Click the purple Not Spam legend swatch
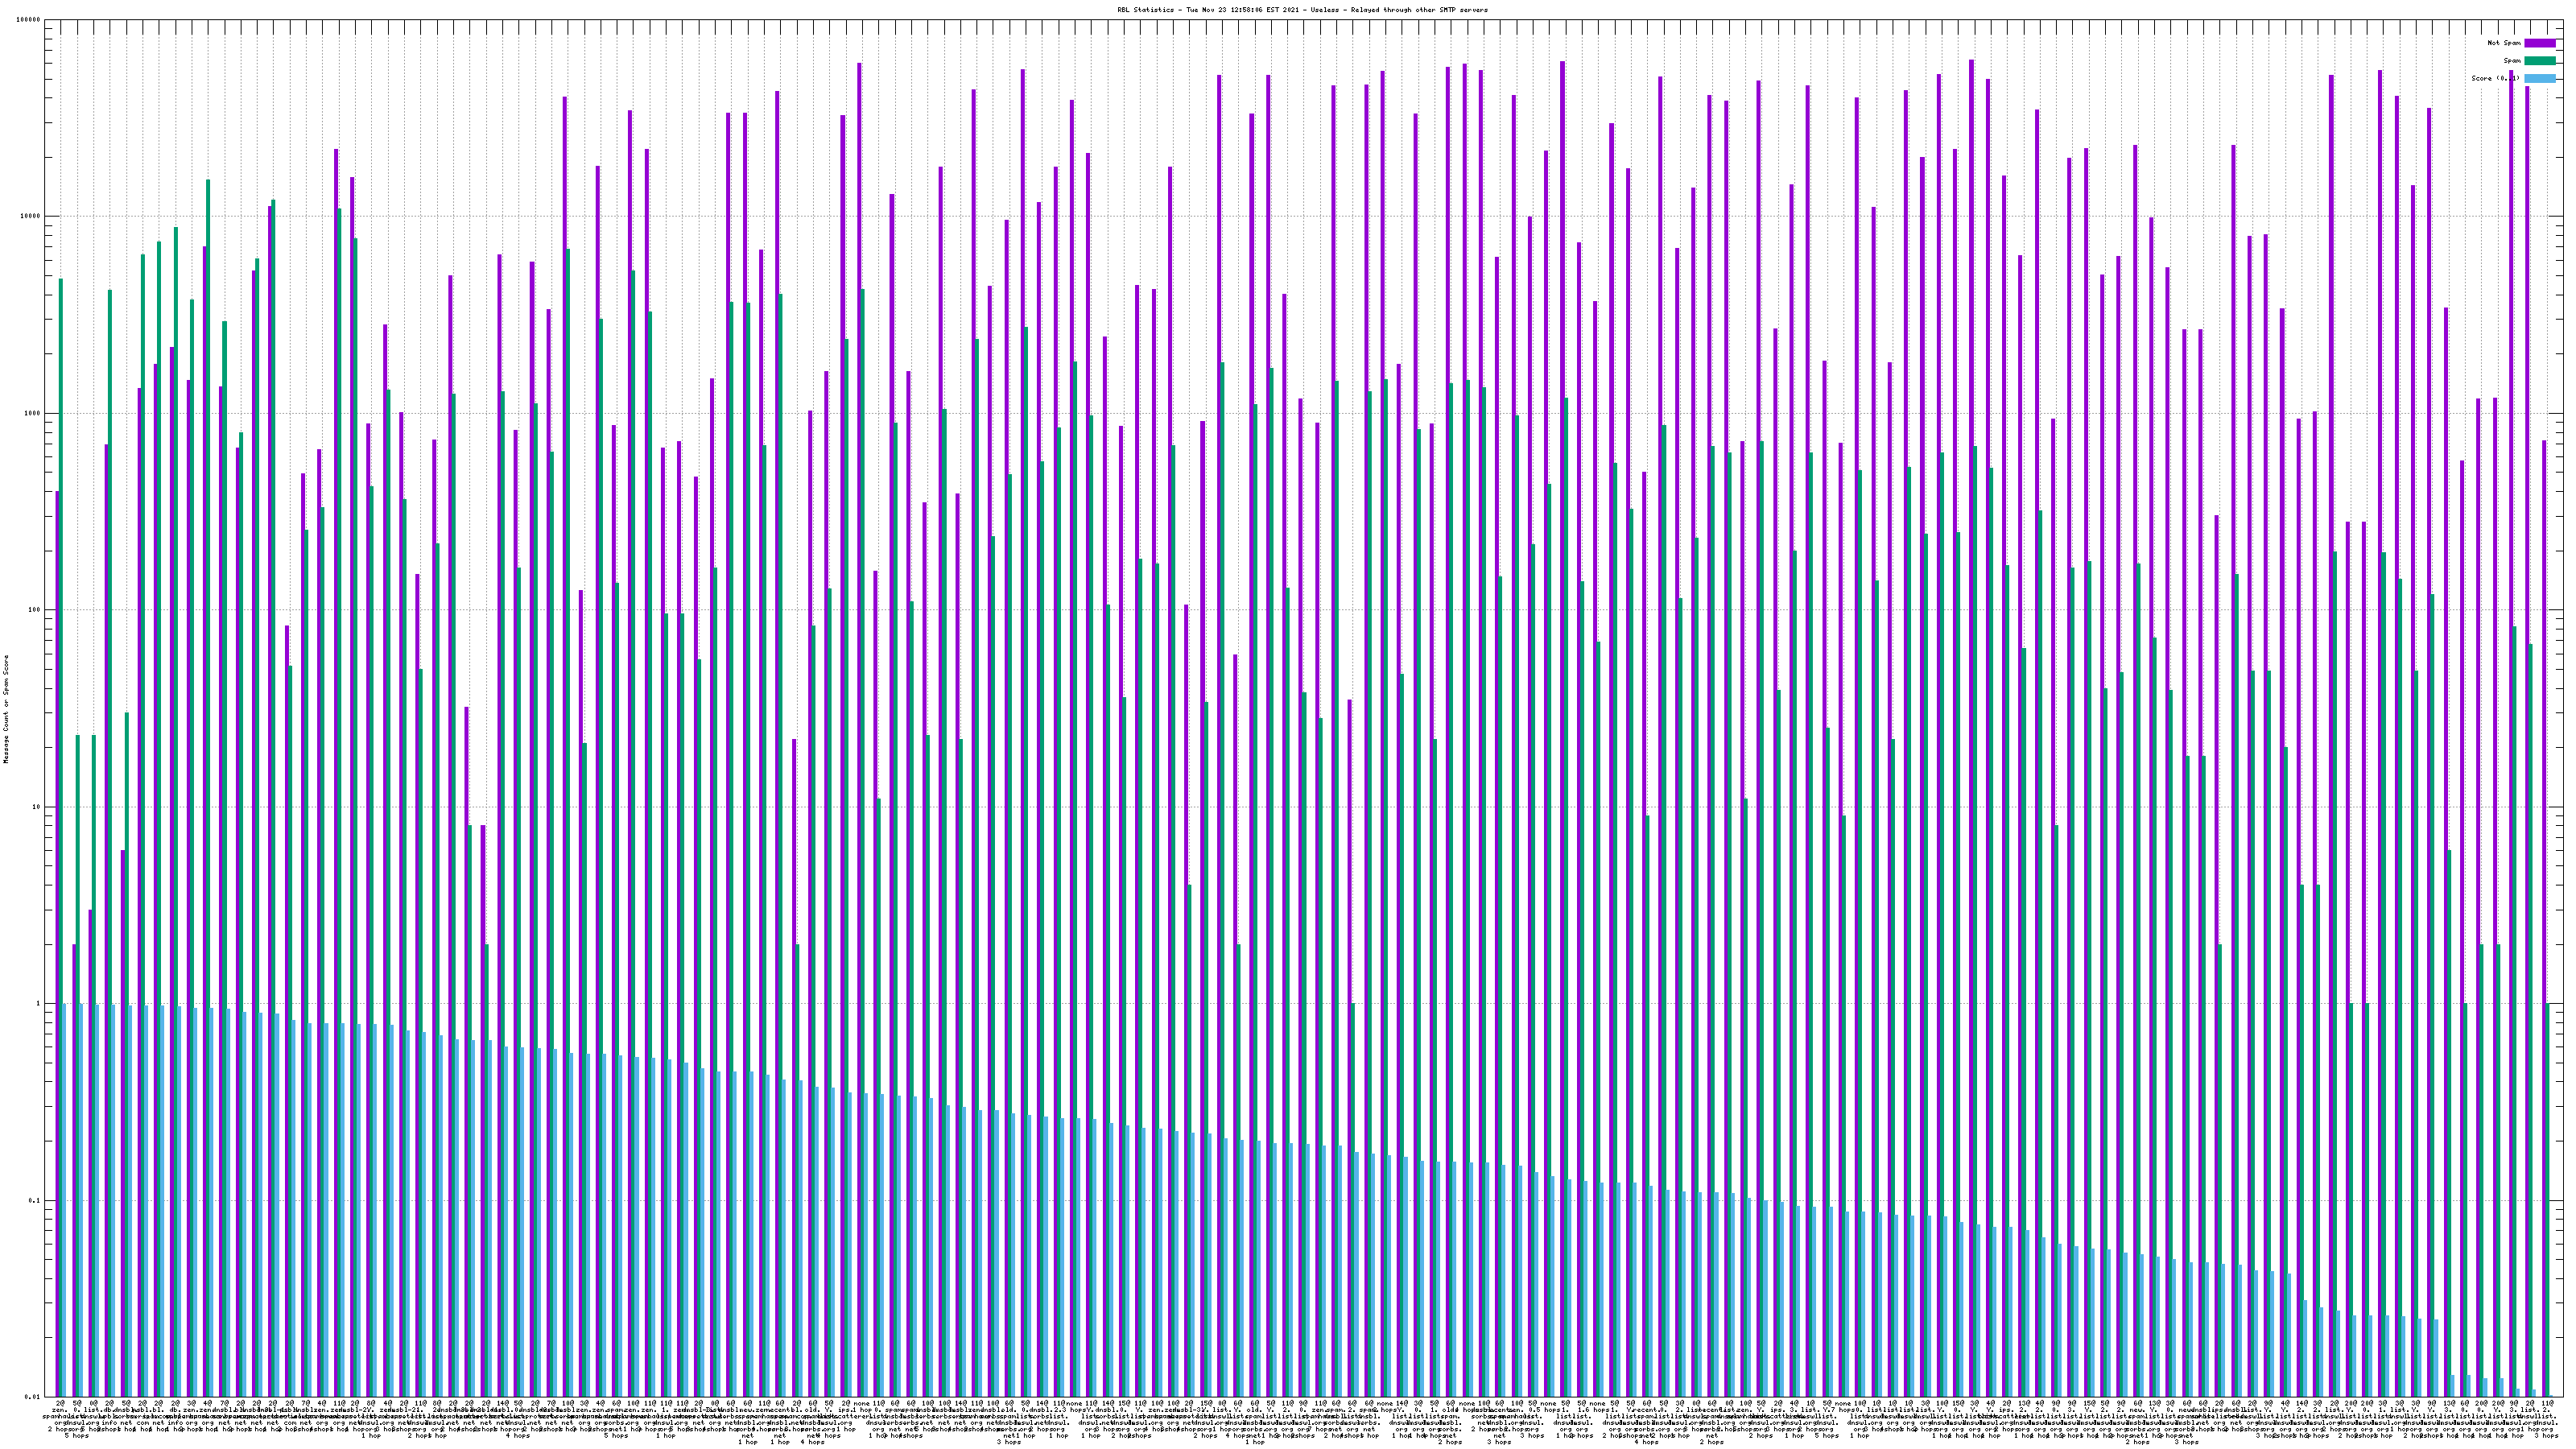The image size is (2576, 1449). (x=2539, y=43)
